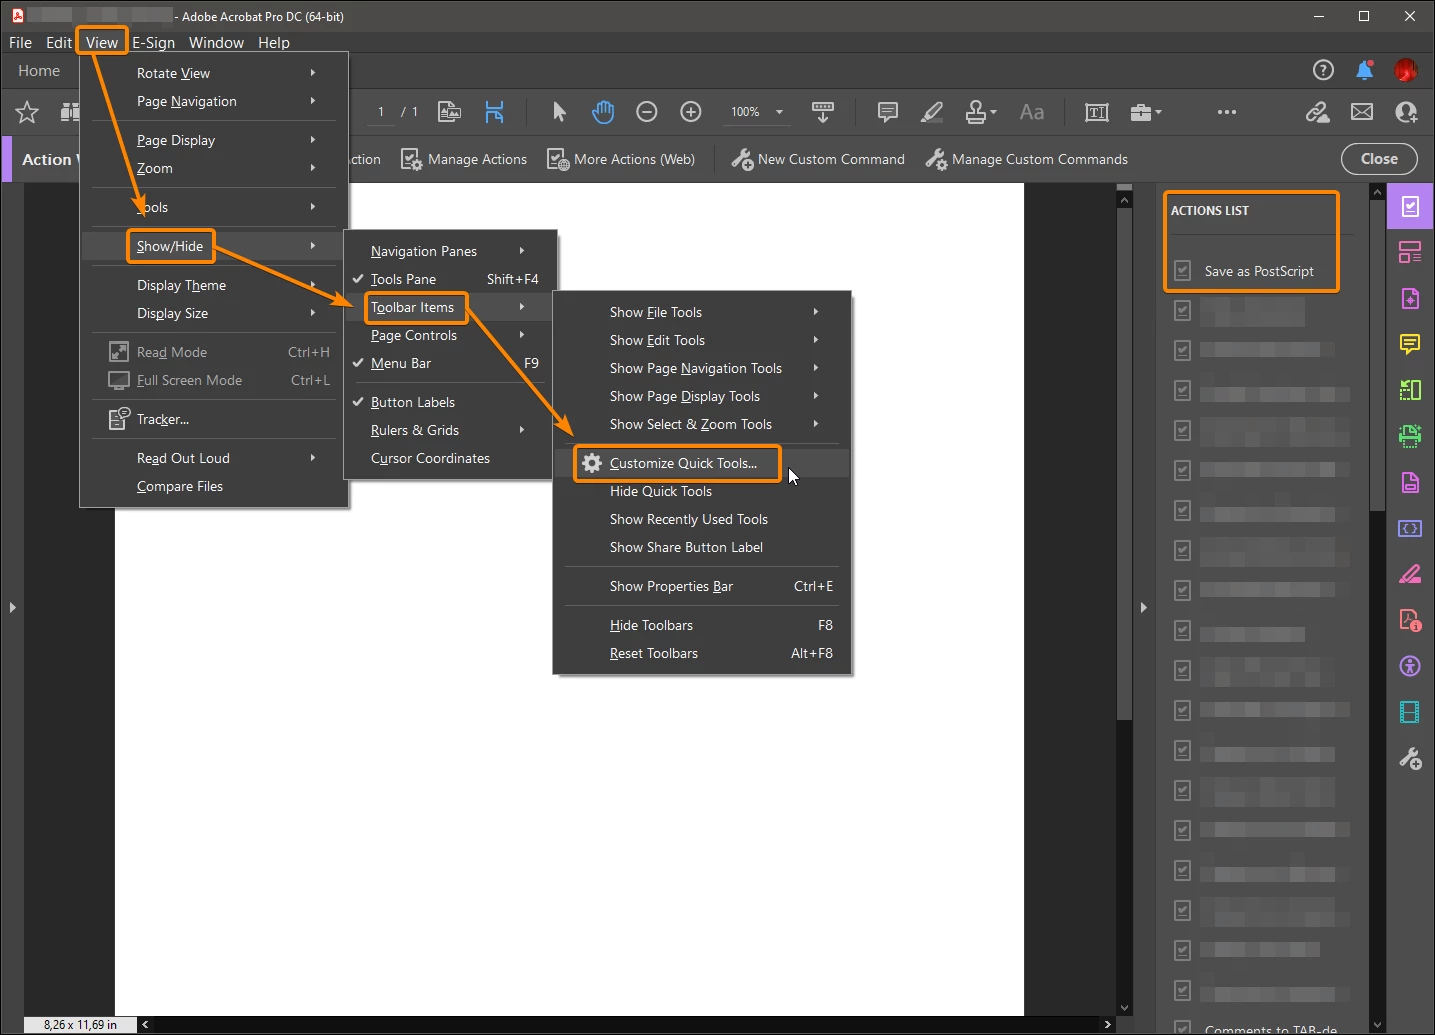Image resolution: width=1435 pixels, height=1035 pixels.
Task: Open the Action Wizard checkmark tool in right pane
Action: tap(1410, 206)
